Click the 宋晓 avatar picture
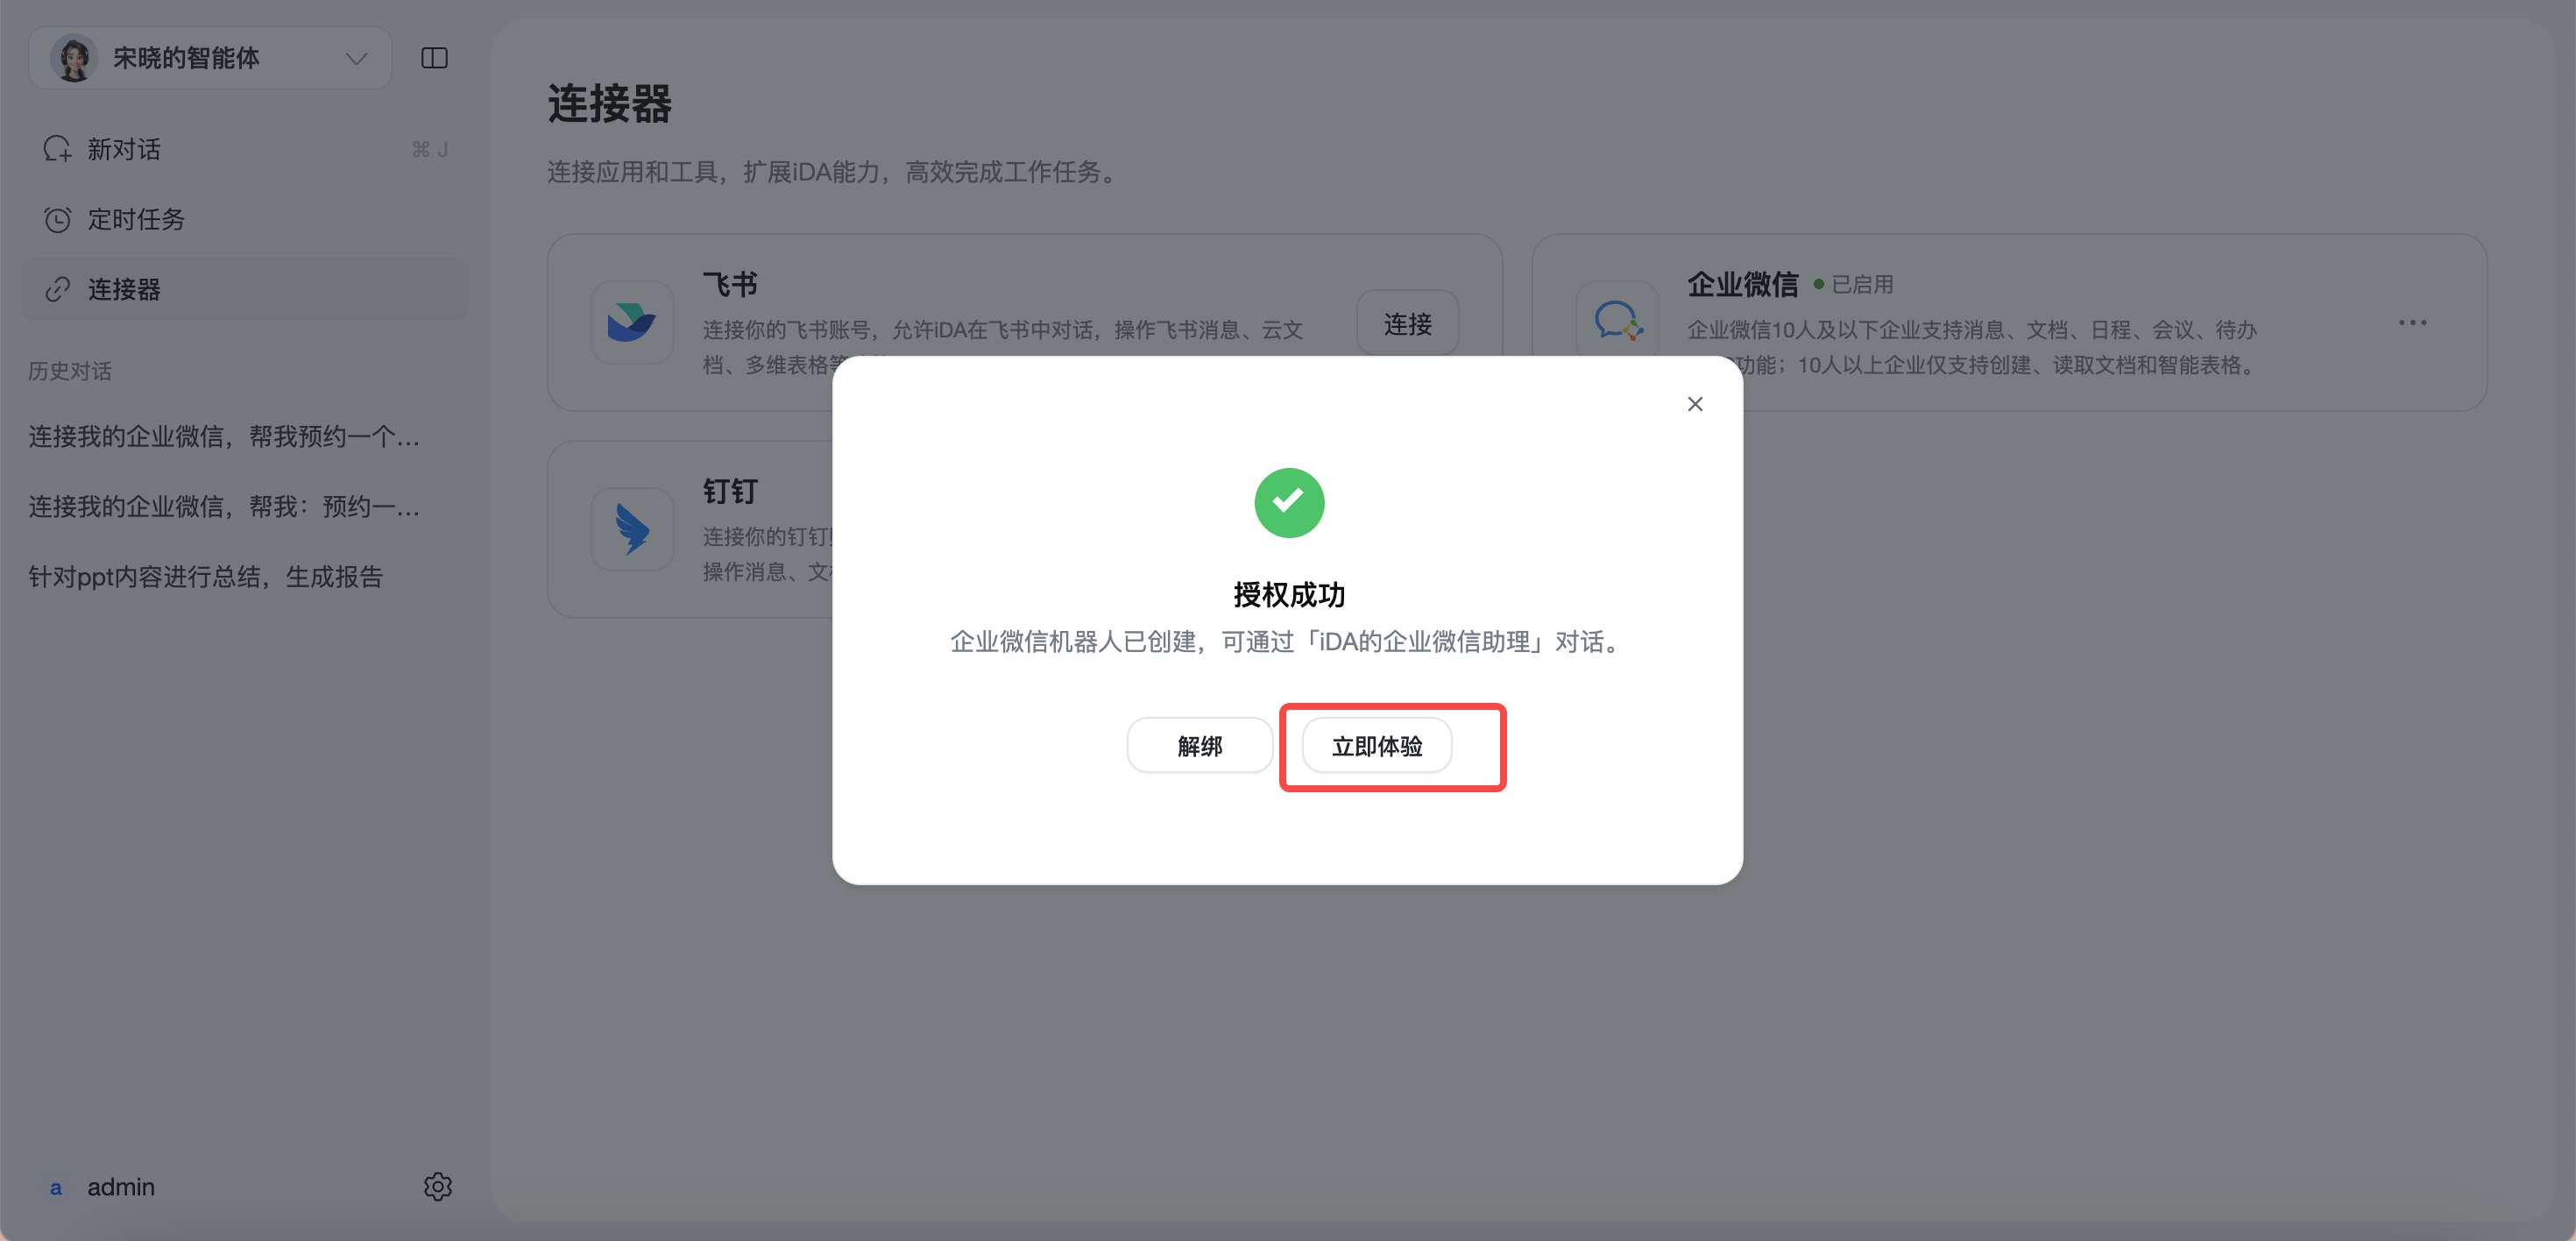Screen dimensions: 2576x1241 [x=74, y=58]
